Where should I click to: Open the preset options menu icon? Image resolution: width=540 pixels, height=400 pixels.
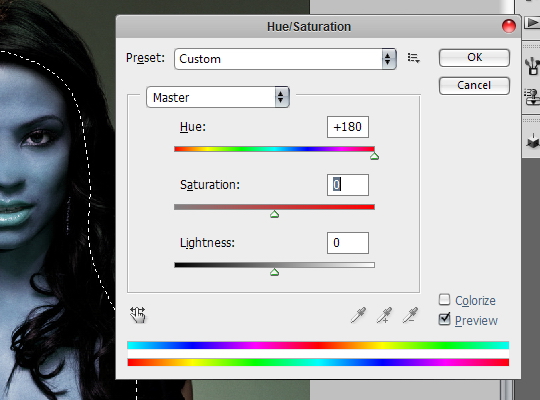413,58
